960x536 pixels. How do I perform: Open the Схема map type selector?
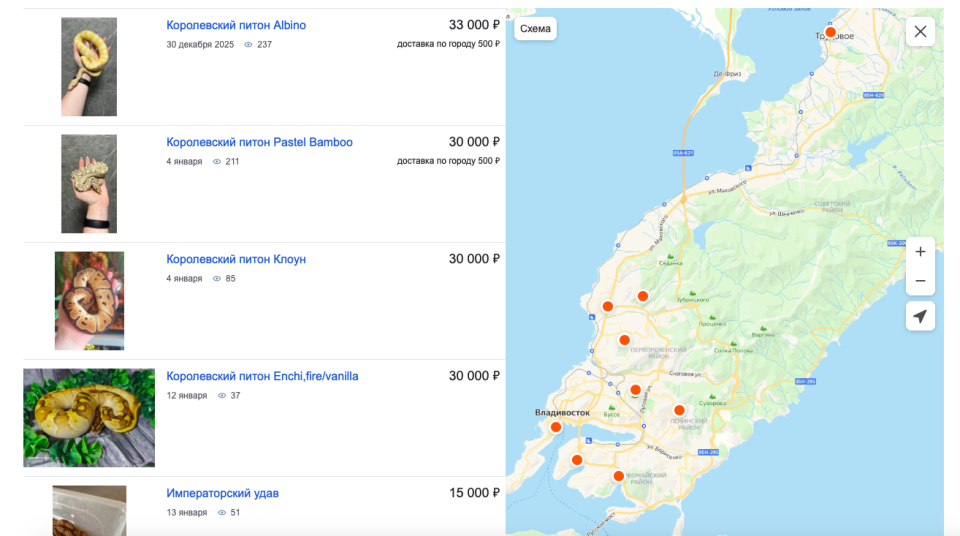535,29
